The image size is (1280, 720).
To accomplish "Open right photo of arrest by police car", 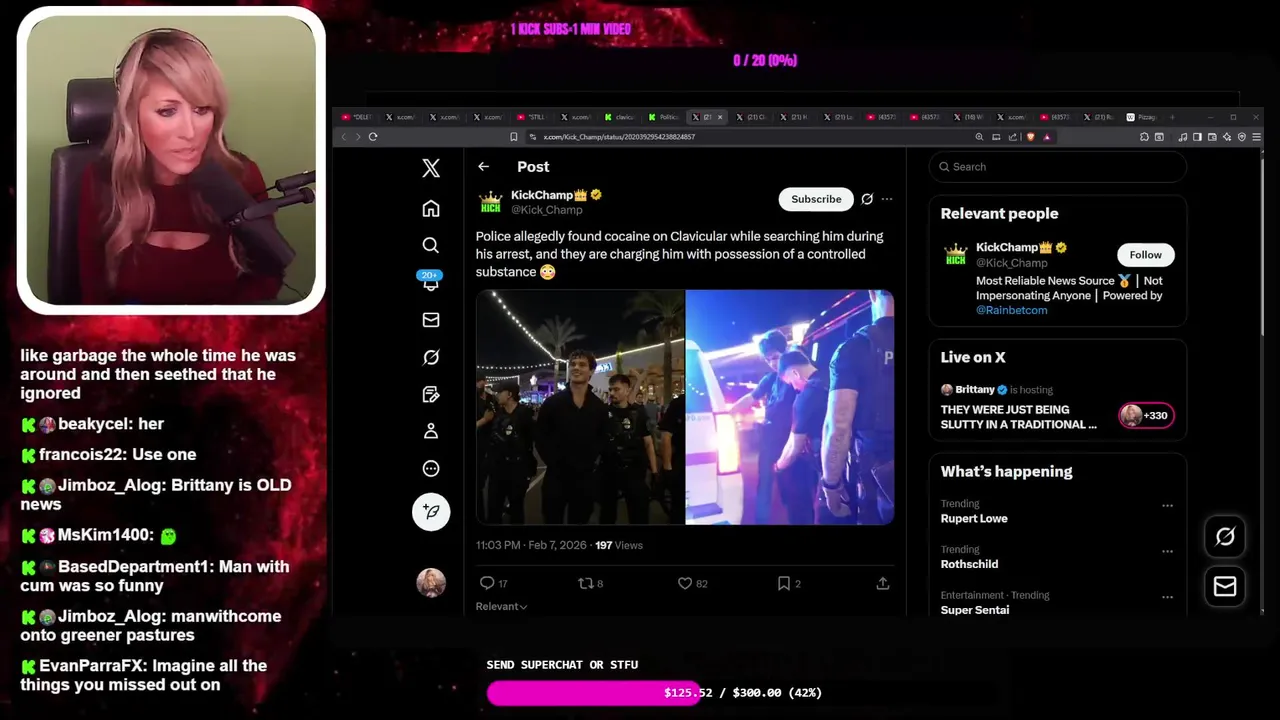I will (790, 407).
